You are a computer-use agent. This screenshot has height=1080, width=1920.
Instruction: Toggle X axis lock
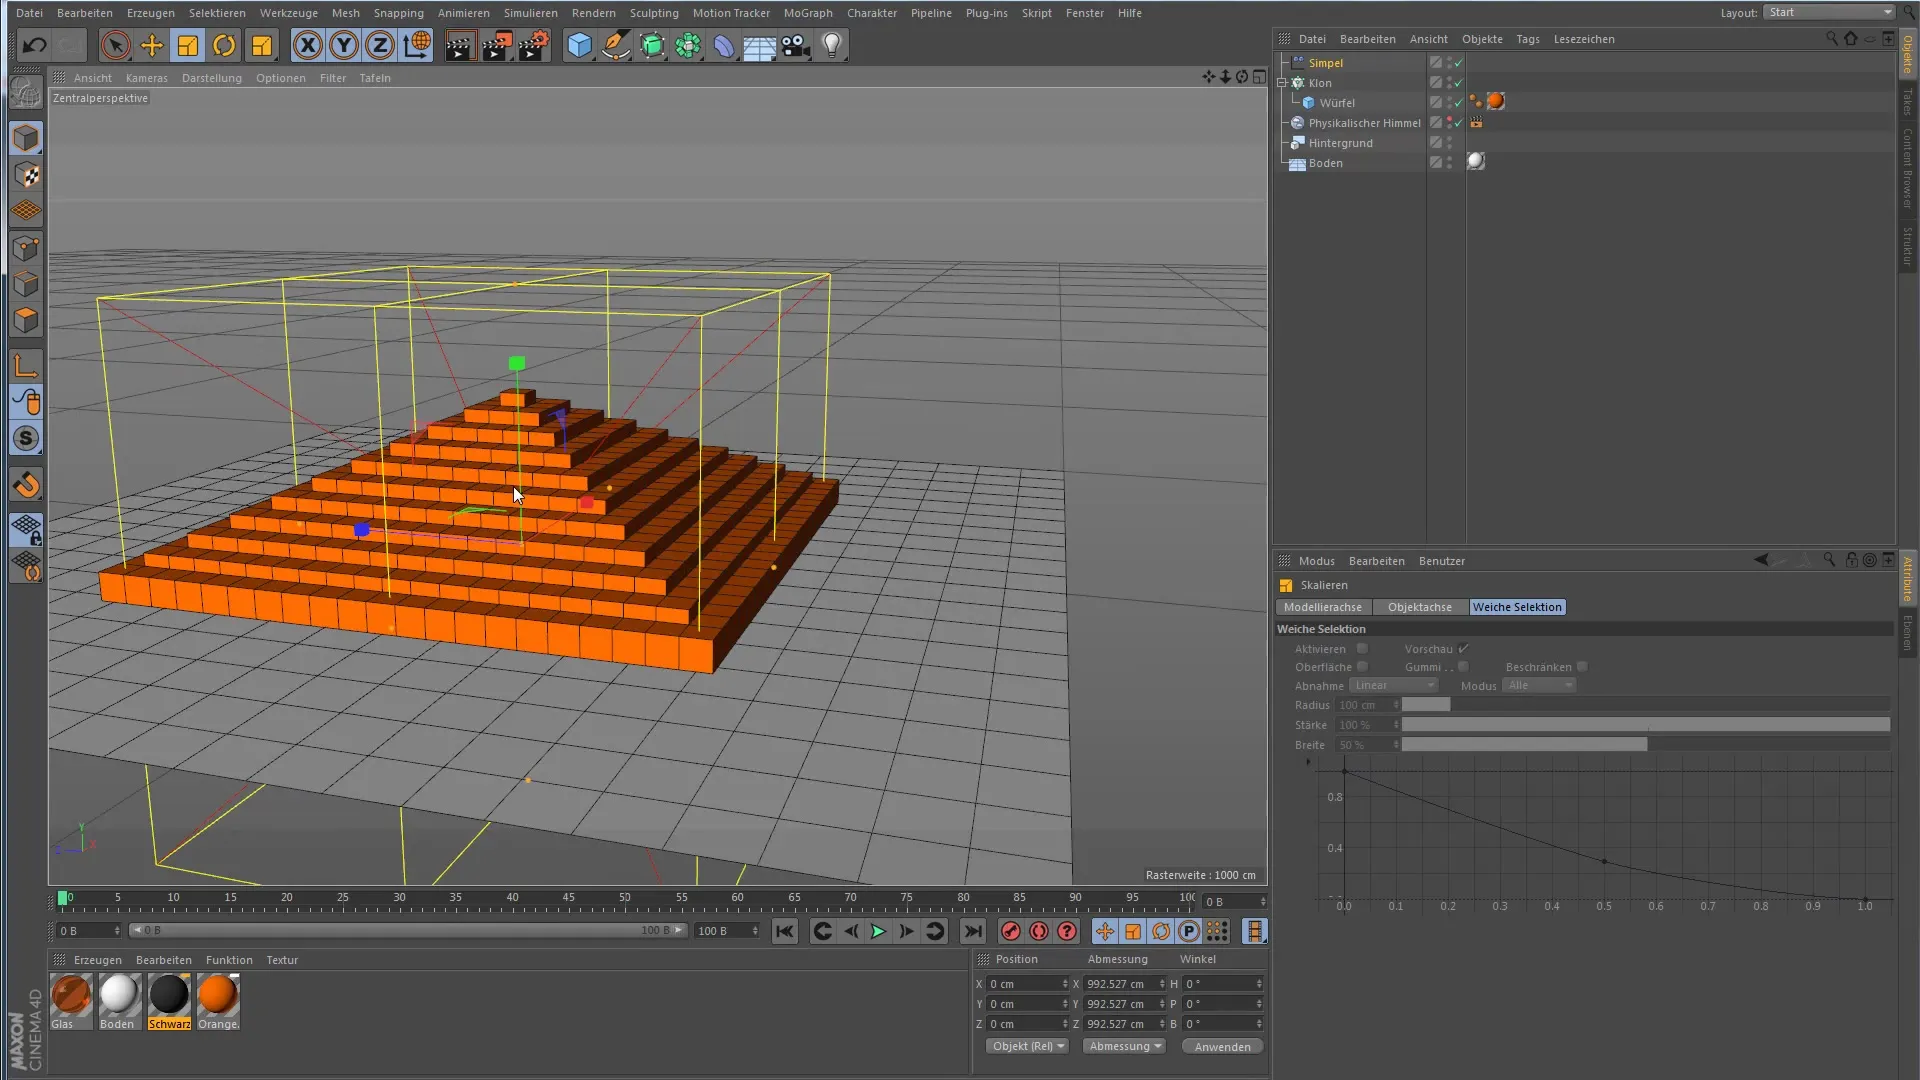308,45
